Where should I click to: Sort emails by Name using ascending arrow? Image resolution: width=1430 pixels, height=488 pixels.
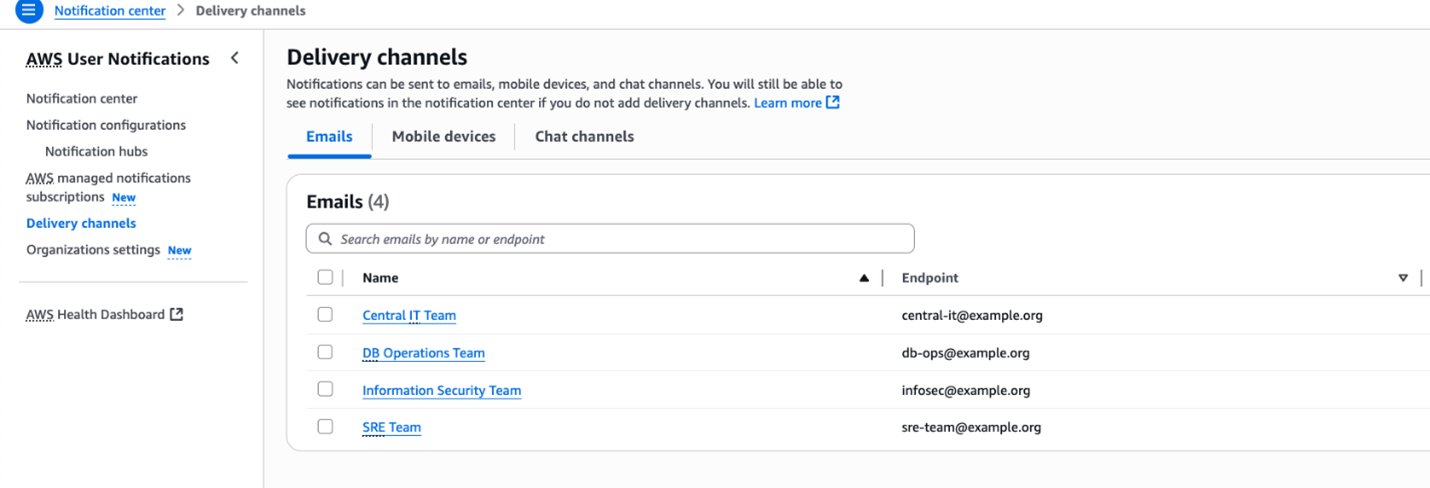tap(864, 278)
